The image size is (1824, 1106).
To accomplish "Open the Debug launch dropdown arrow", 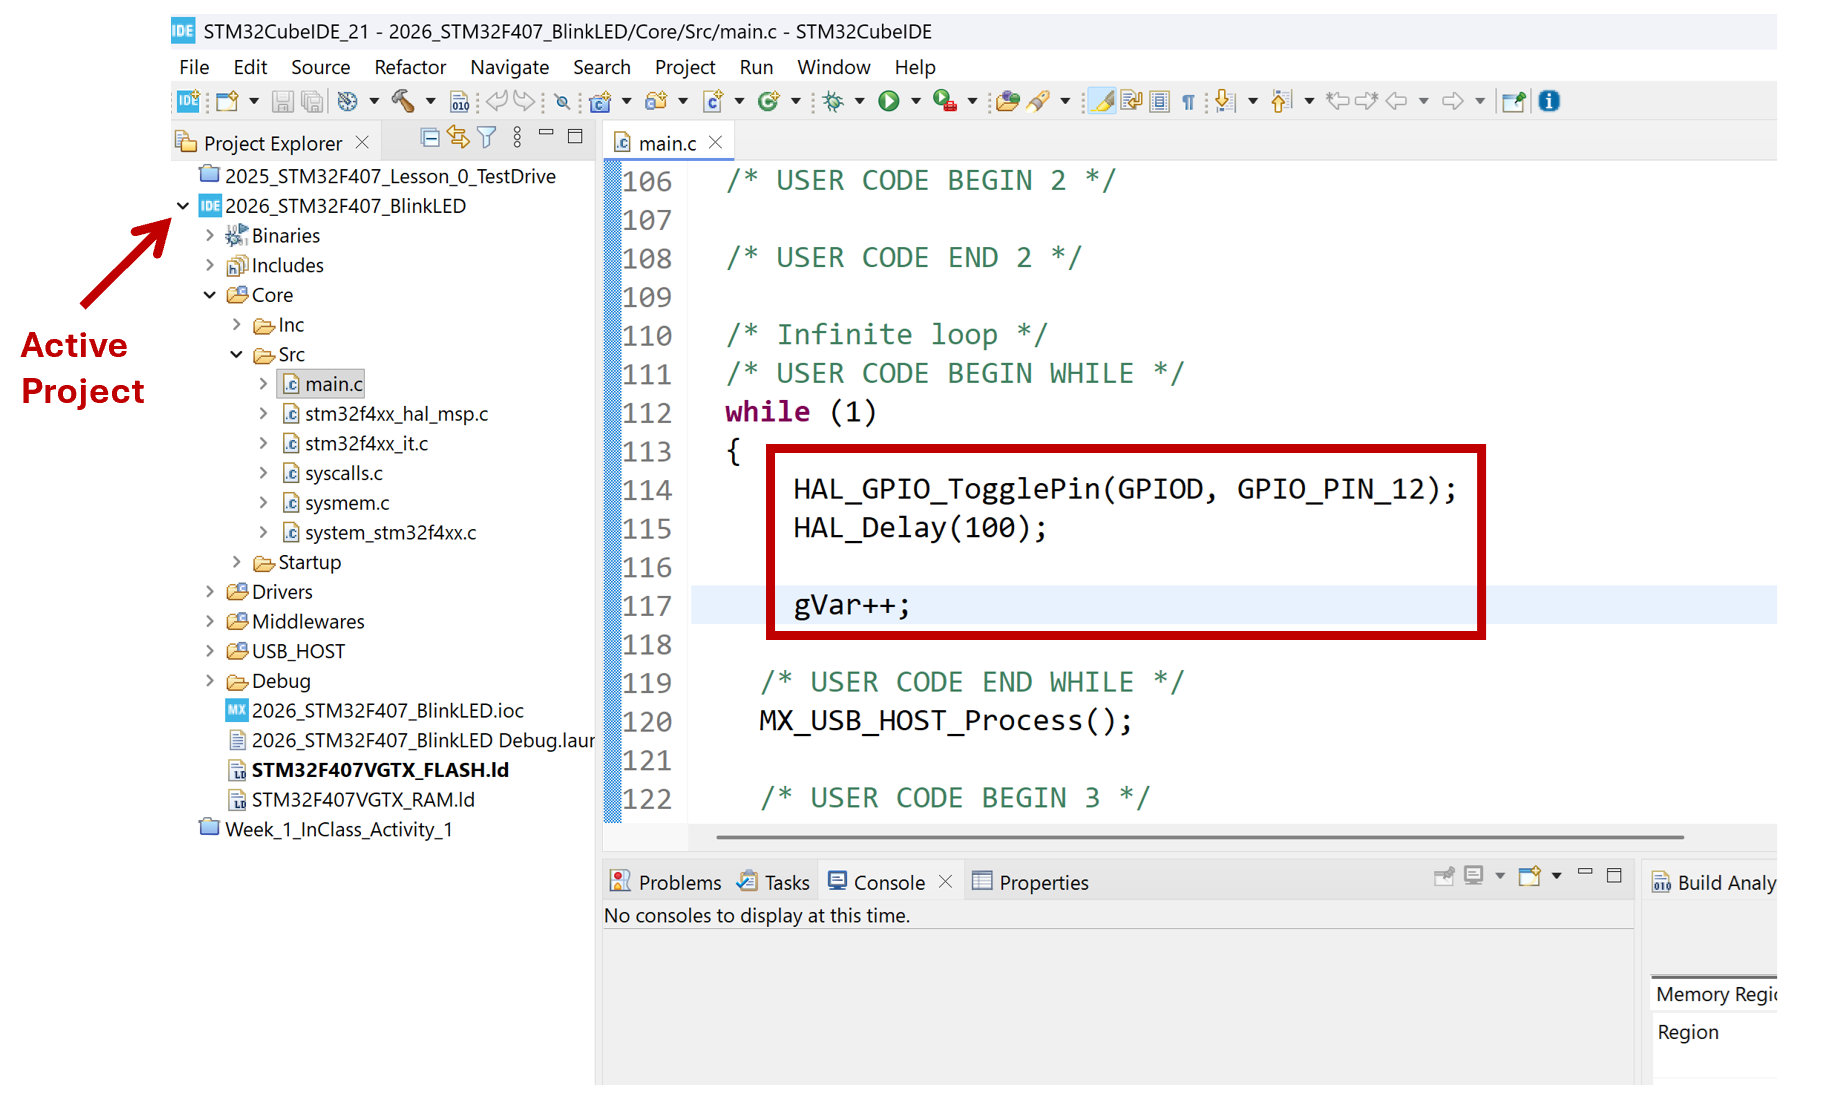I will (x=859, y=101).
